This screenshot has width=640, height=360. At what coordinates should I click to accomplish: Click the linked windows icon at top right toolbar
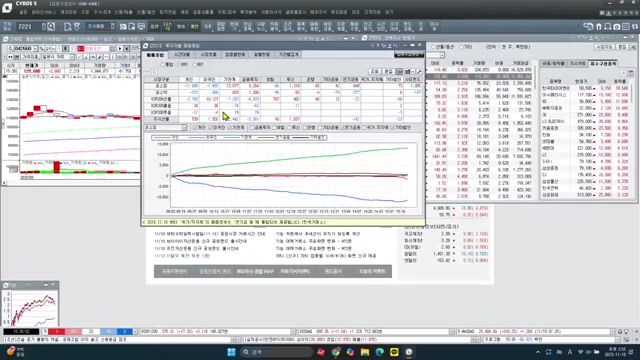(x=589, y=27)
